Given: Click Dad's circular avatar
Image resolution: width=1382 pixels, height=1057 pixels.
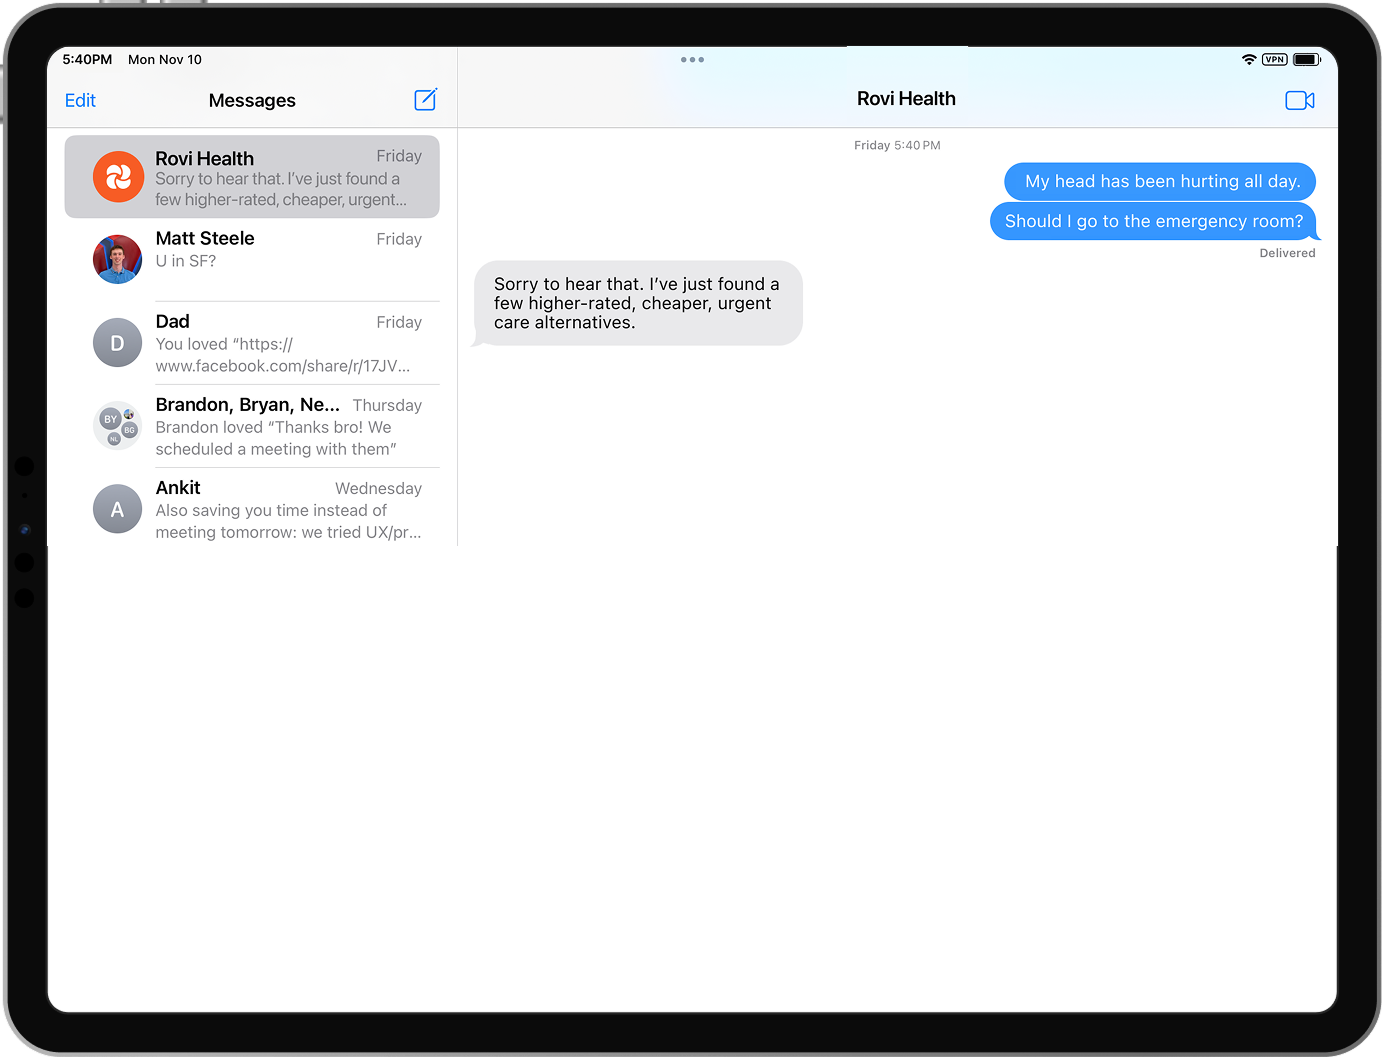Looking at the screenshot, I should click(x=117, y=342).
